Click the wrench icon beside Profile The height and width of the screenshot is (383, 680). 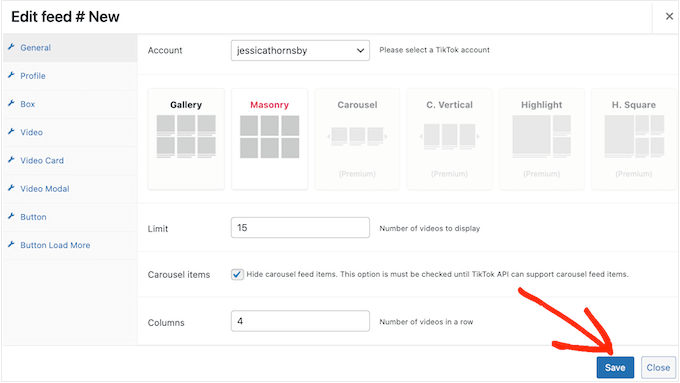(11, 75)
